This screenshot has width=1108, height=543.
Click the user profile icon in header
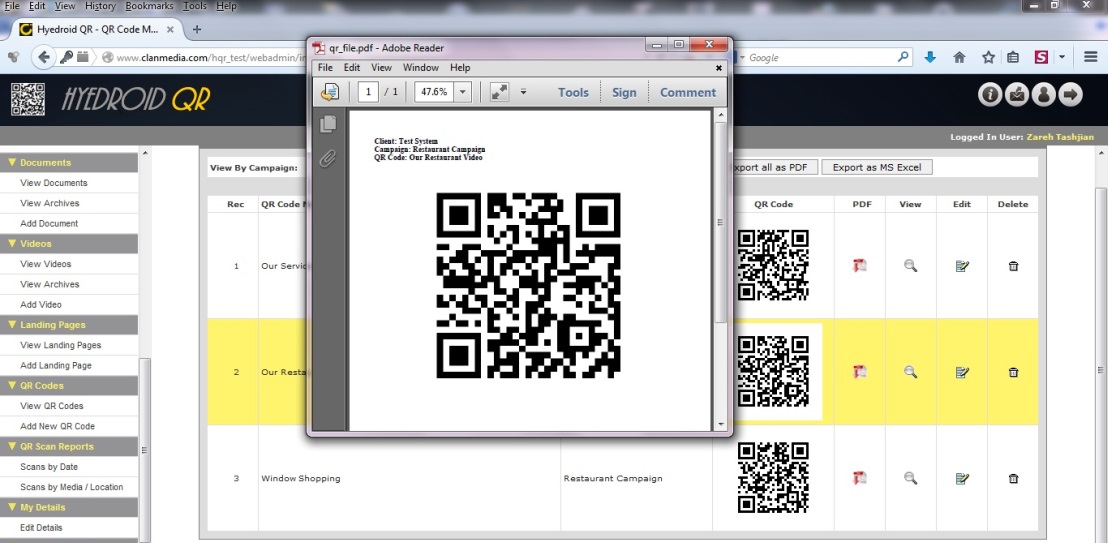pyautogui.click(x=1044, y=95)
